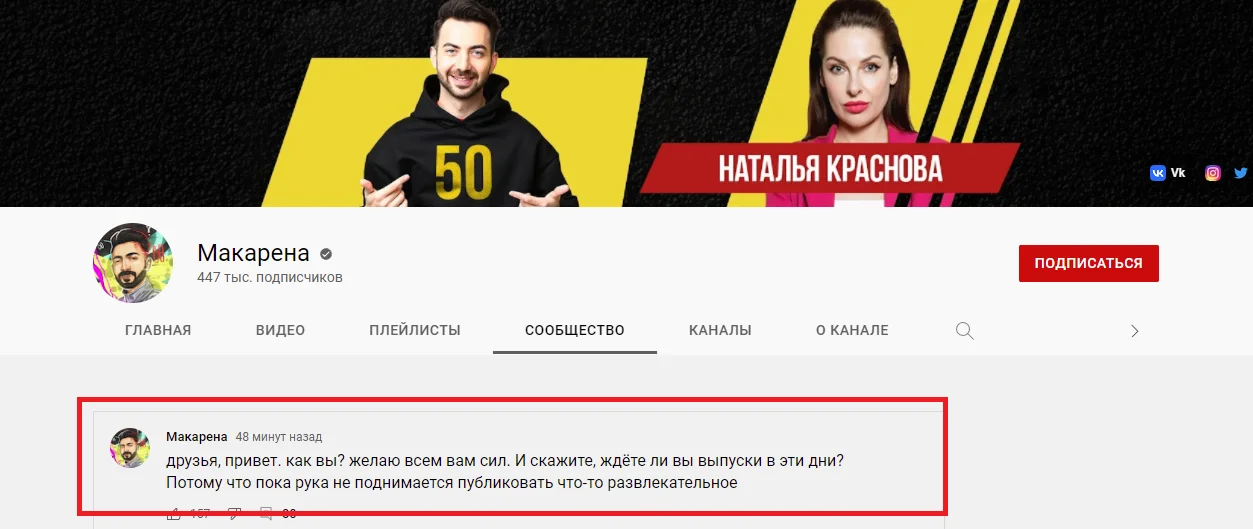
Task: Click the large Макарена channel avatar
Action: coord(133,263)
